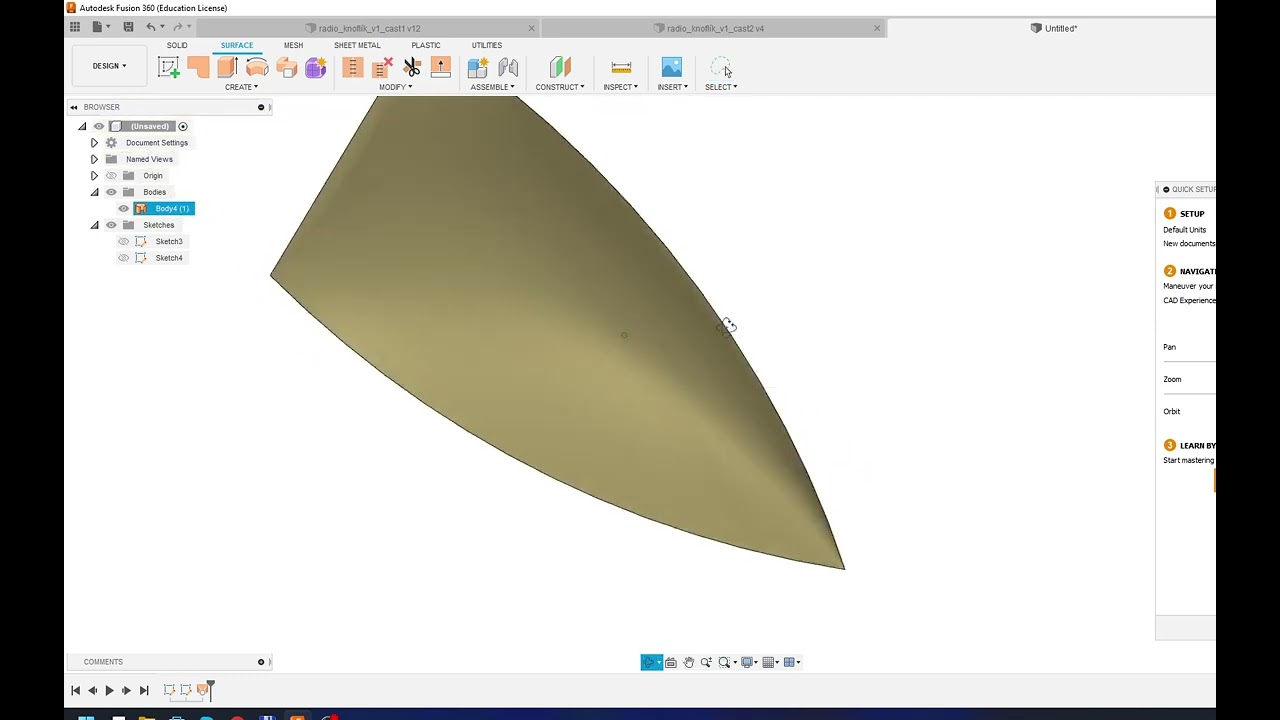Screen dimensions: 1280x720
Task: Click the Orbit navigation tool
Action: coord(649,662)
